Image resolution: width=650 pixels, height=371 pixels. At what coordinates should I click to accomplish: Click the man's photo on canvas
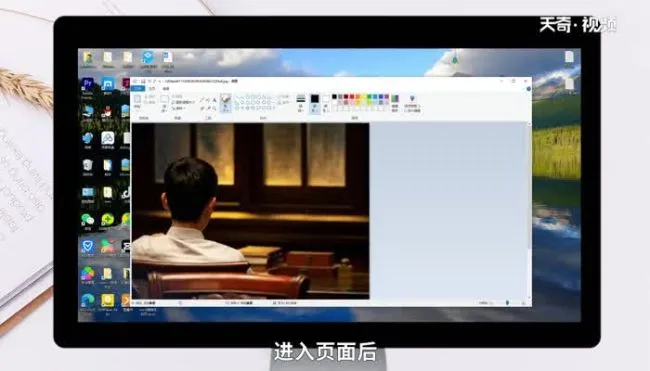[x=250, y=211]
